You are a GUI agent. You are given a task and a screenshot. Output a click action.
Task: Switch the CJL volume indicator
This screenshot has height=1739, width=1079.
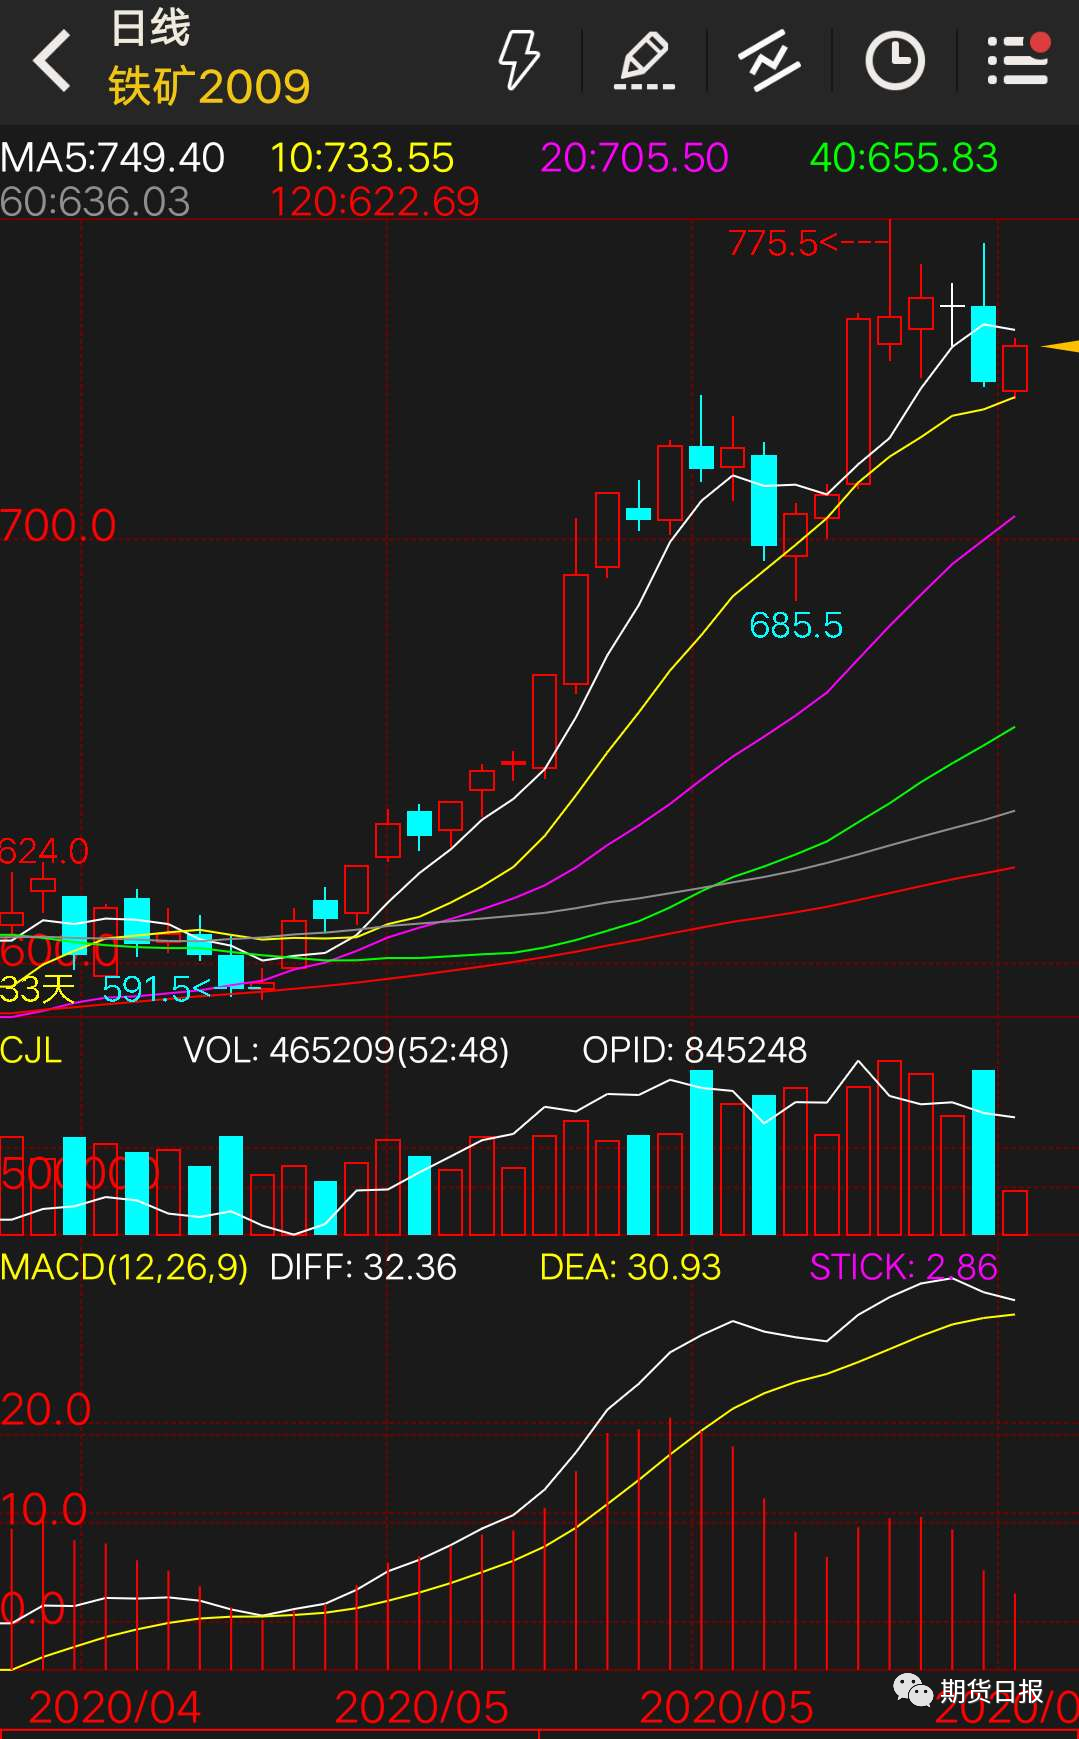32,1050
